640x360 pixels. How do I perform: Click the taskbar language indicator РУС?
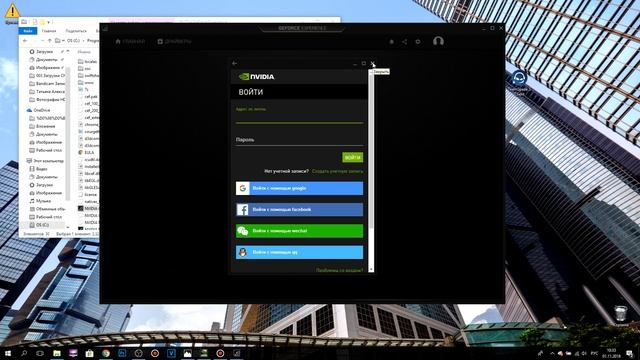[594, 353]
